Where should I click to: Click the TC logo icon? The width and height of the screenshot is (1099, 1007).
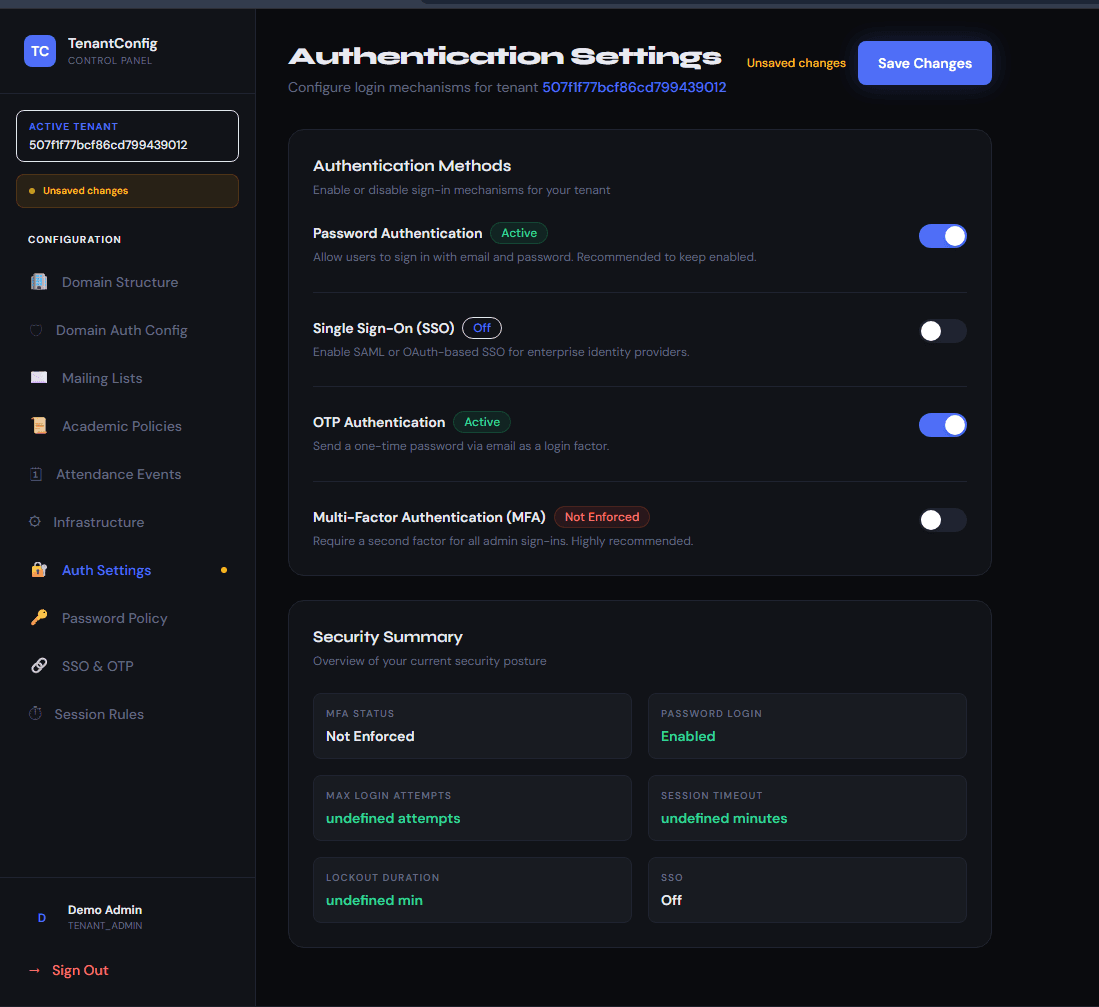pyautogui.click(x=40, y=51)
